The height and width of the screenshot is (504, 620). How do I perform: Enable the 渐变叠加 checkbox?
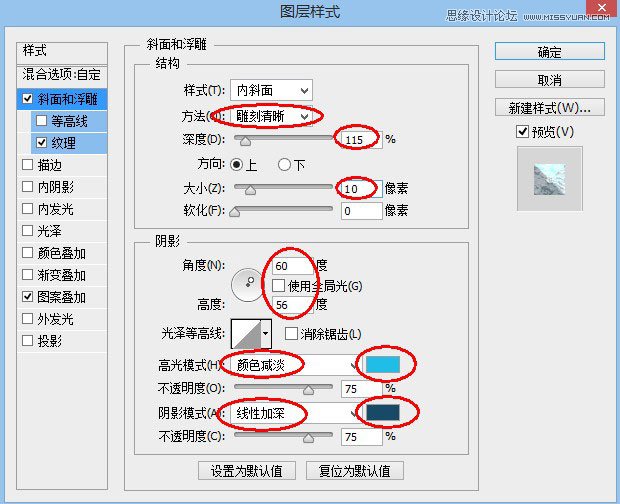pyautogui.click(x=27, y=274)
